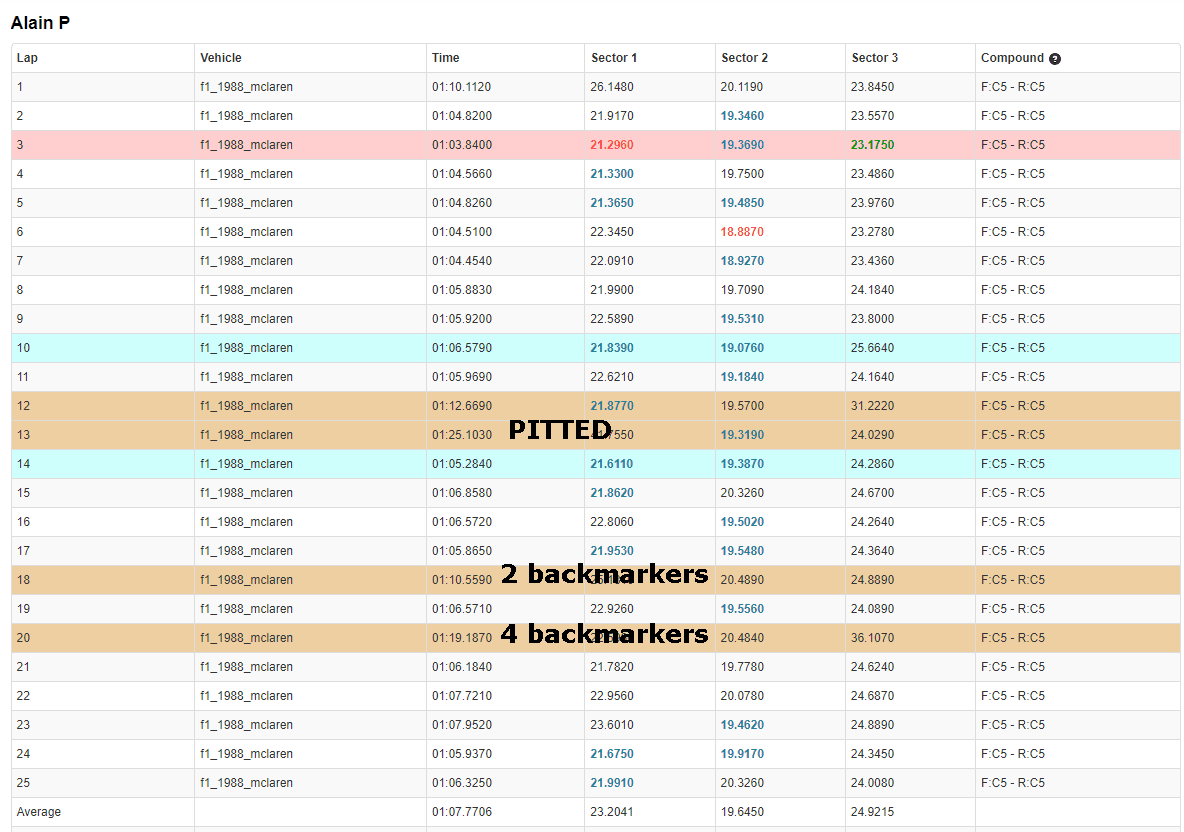Screen dimensions: 1184x832
Task: Select average lap time 01:07.7706
Action: (x=461, y=812)
